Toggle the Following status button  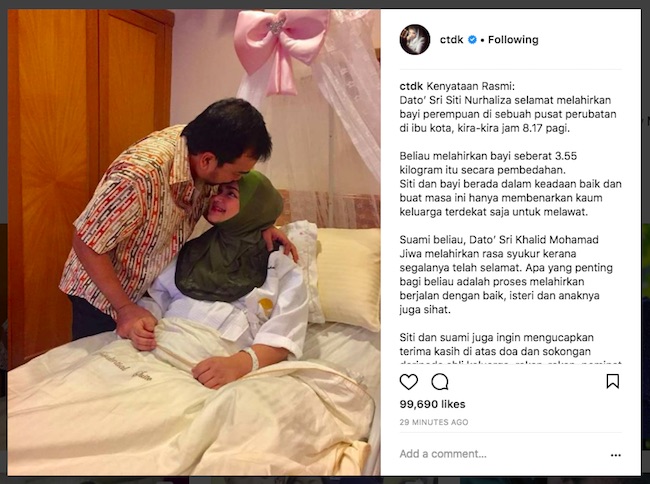[513, 40]
